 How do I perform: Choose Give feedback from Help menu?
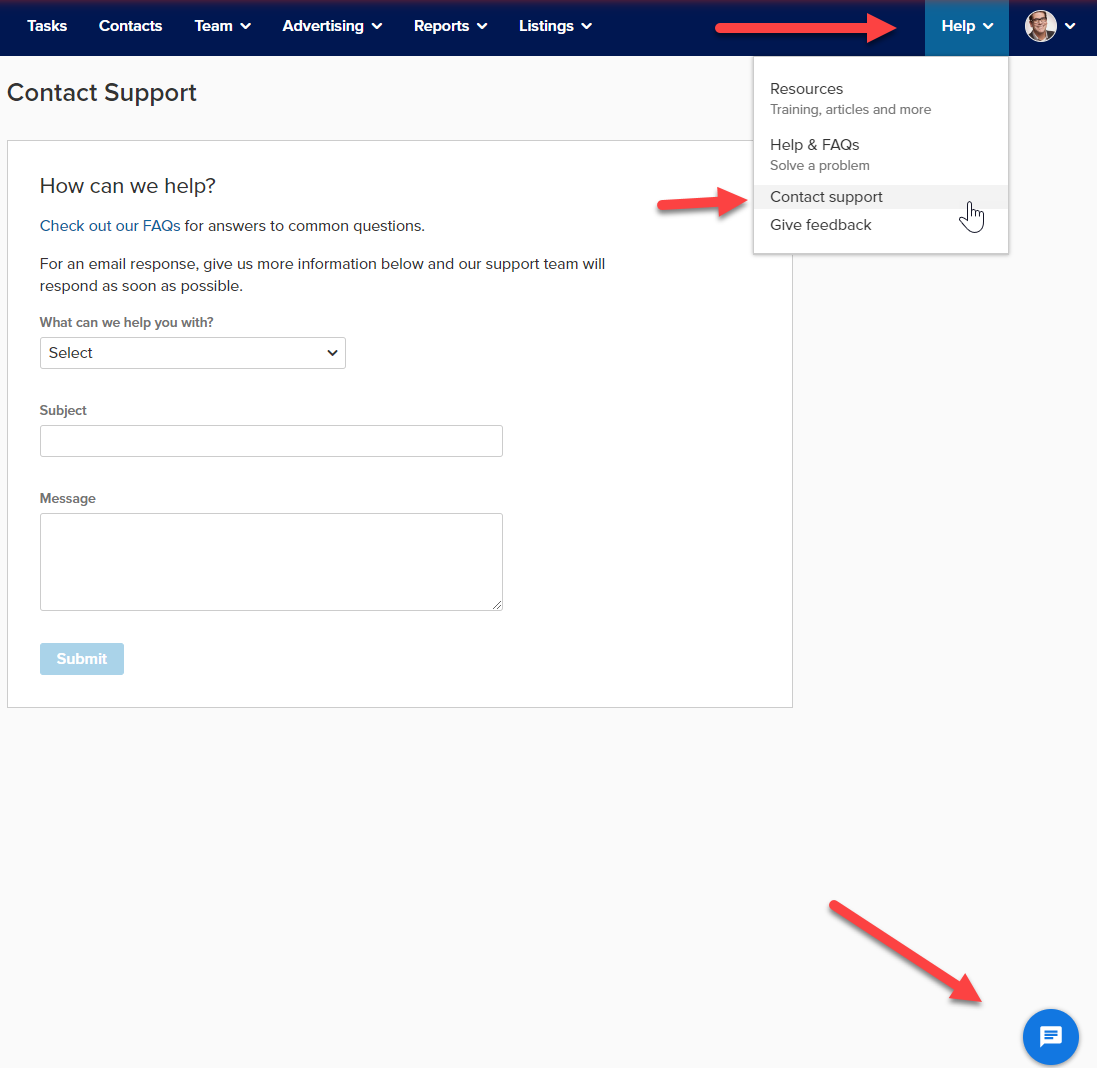[820, 225]
